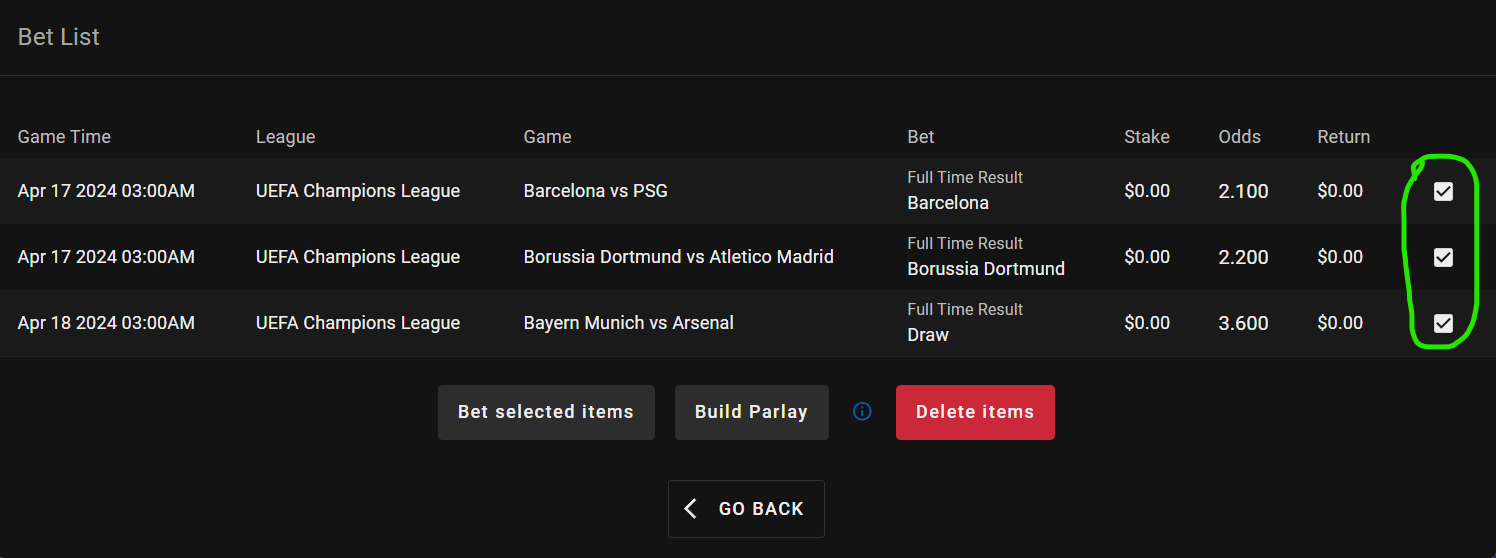Go back using the GO BACK button
Image resolution: width=1496 pixels, height=558 pixels.
(x=746, y=509)
